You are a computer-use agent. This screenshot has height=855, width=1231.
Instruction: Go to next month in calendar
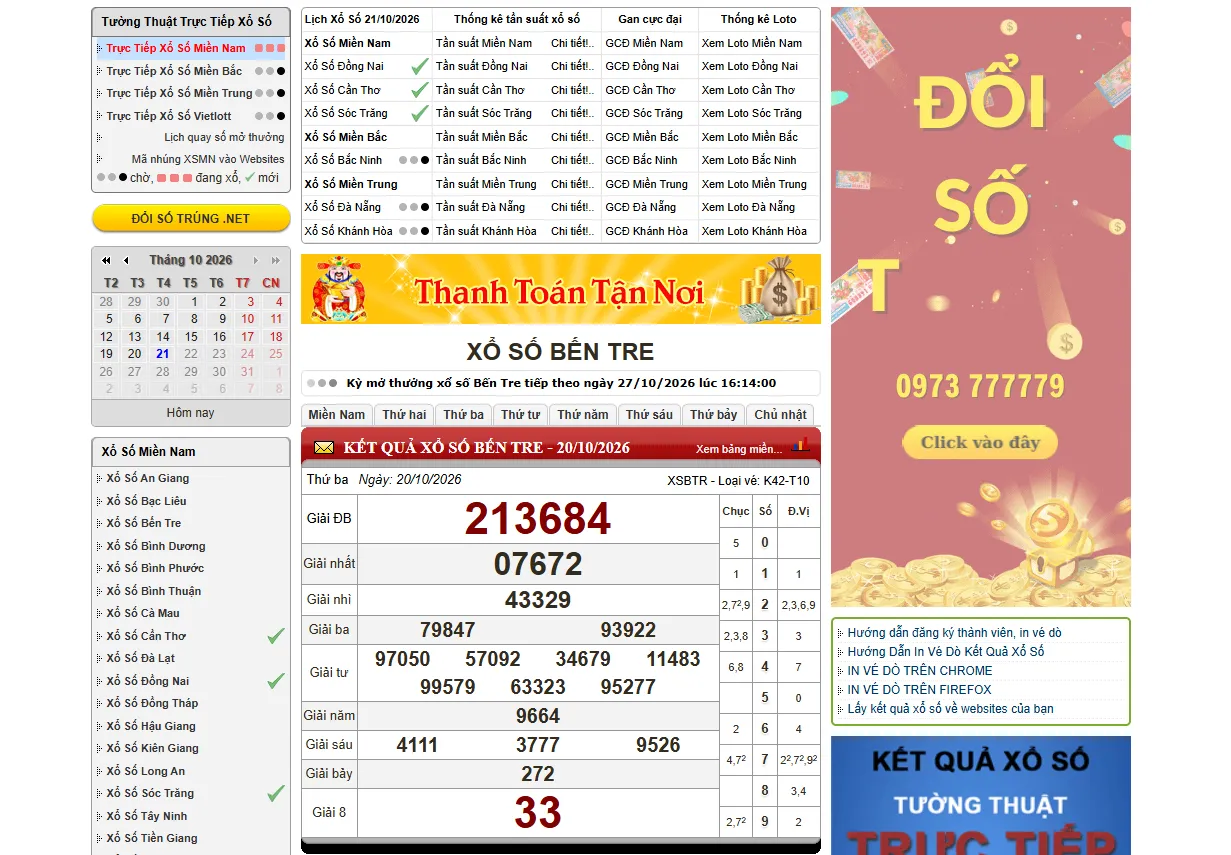click(x=256, y=260)
